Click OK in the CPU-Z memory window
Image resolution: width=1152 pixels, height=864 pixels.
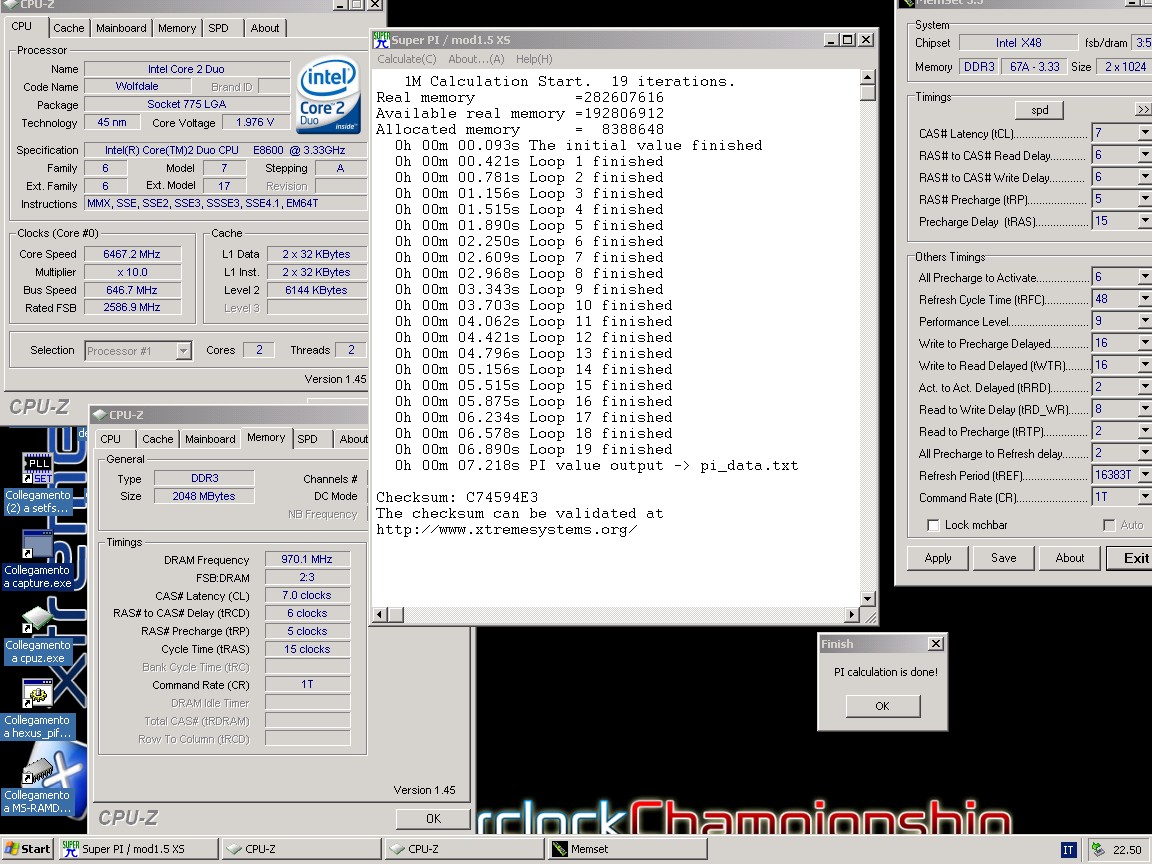[x=433, y=818]
